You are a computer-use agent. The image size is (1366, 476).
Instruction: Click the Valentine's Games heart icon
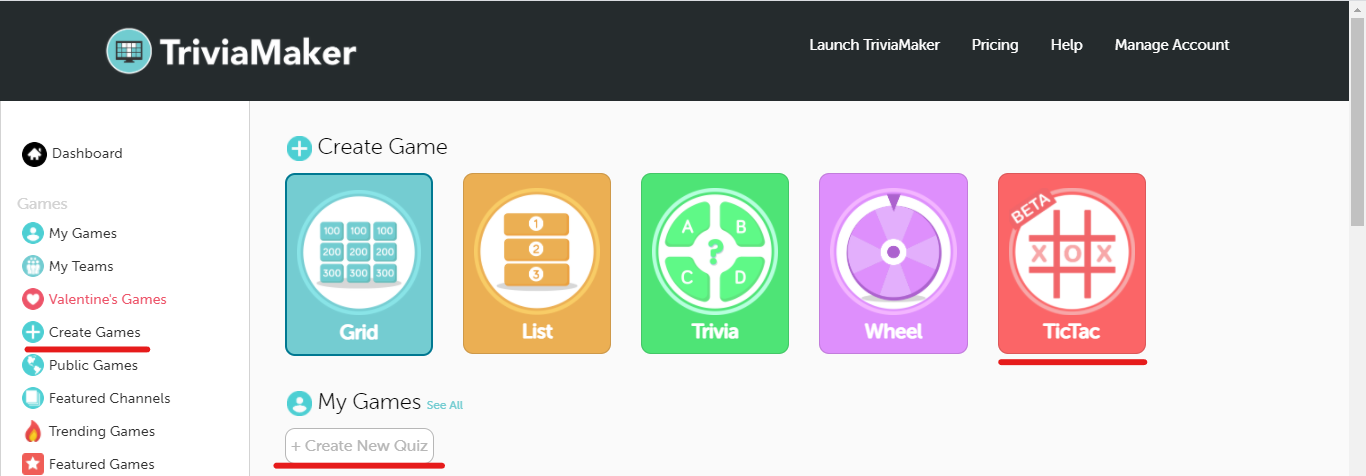[33, 299]
